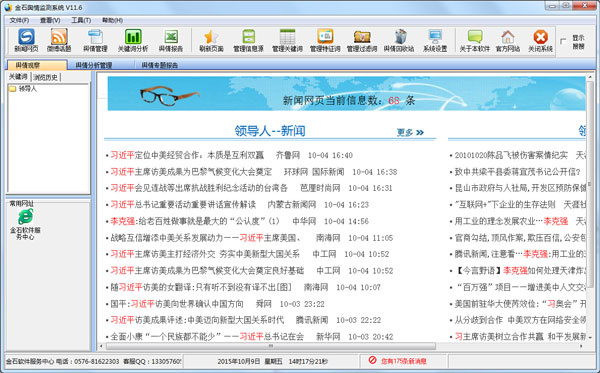Open headline 习近平会见连战等出席抗战胜利纪念活动
This screenshot has height=373, width=600.
point(199,188)
